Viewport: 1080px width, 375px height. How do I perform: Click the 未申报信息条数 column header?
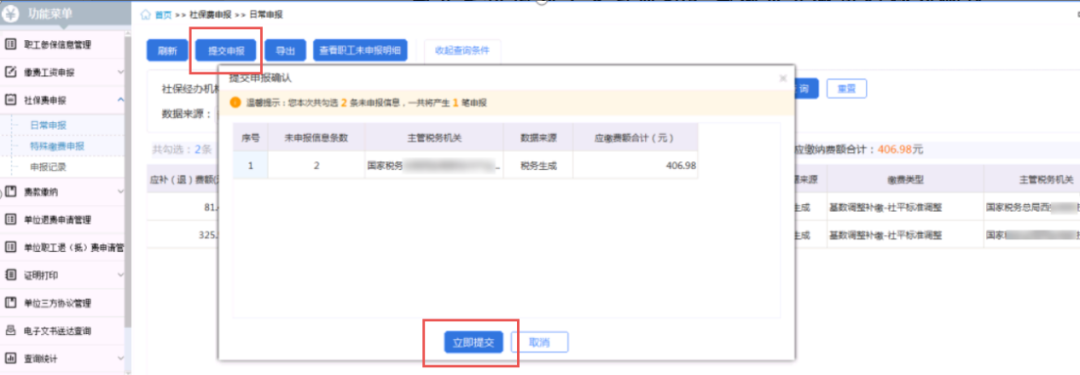coord(317,137)
